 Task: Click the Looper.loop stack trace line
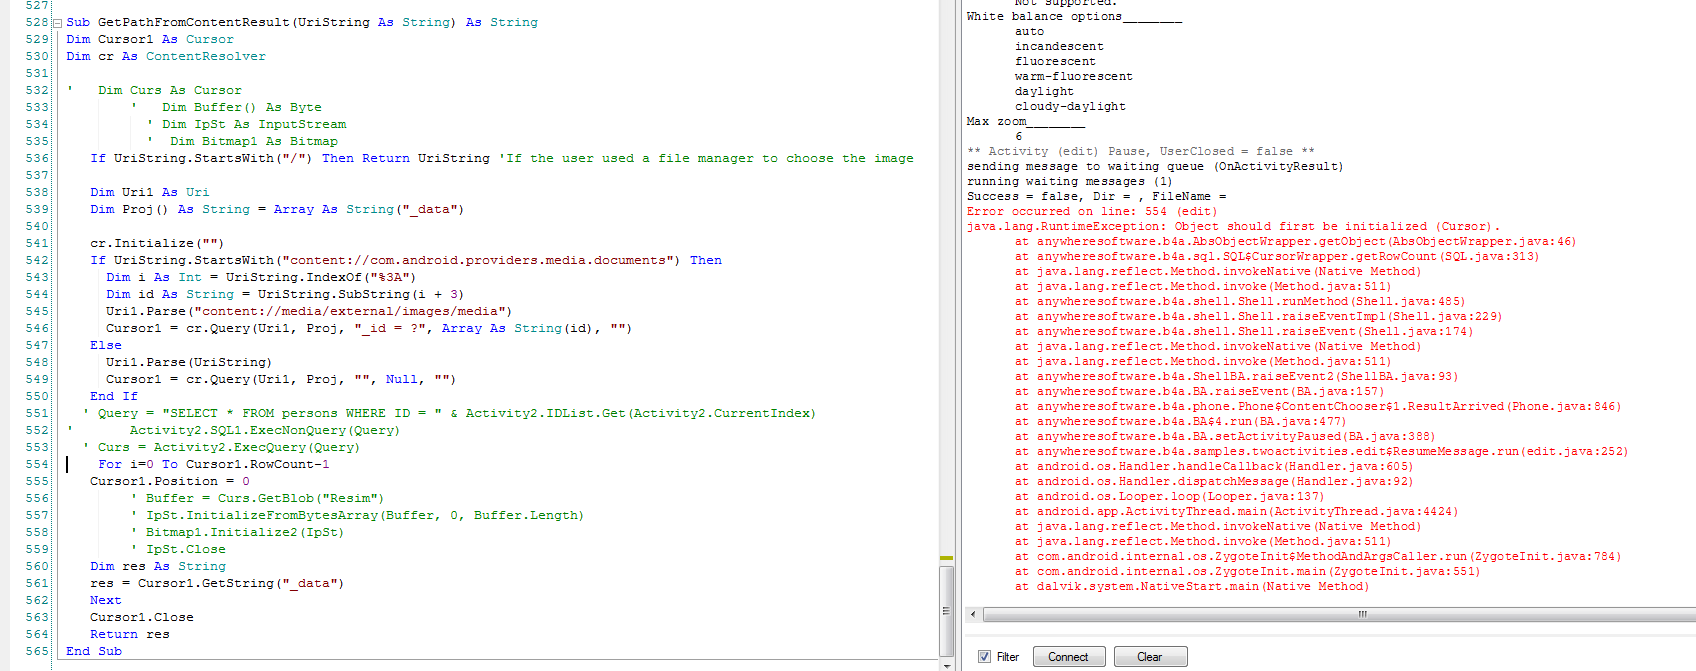(x=1170, y=497)
